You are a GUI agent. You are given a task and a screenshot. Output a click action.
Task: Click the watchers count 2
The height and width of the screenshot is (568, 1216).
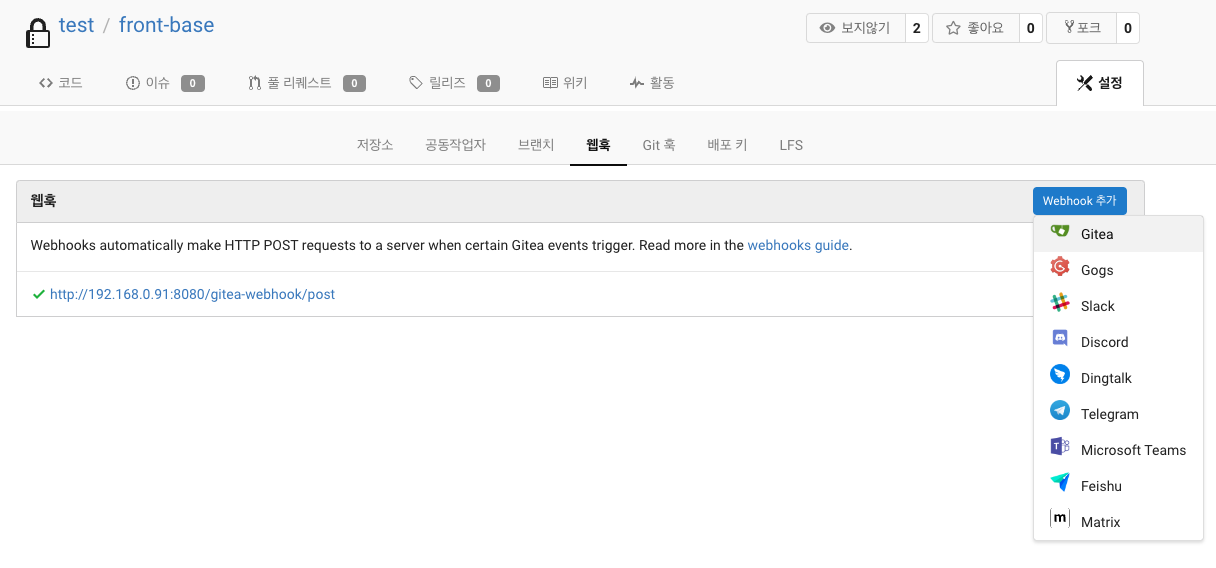pyautogui.click(x=917, y=28)
